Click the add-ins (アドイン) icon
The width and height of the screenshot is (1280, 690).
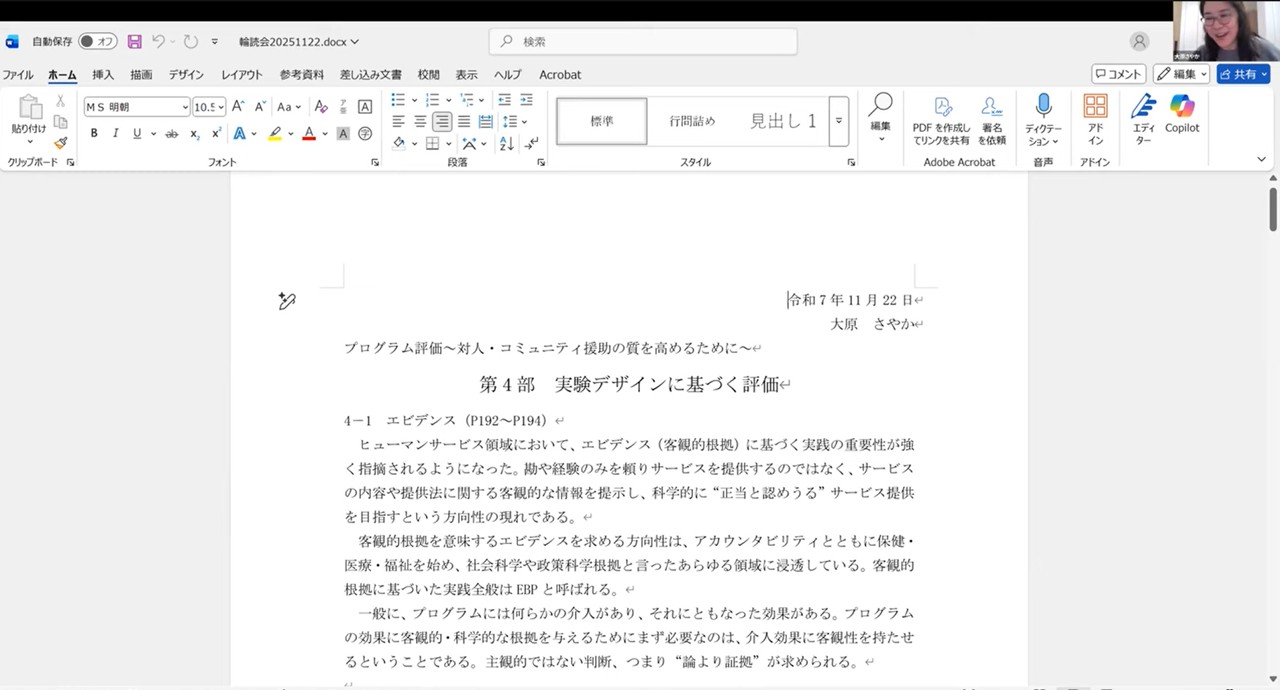pyautogui.click(x=1095, y=115)
